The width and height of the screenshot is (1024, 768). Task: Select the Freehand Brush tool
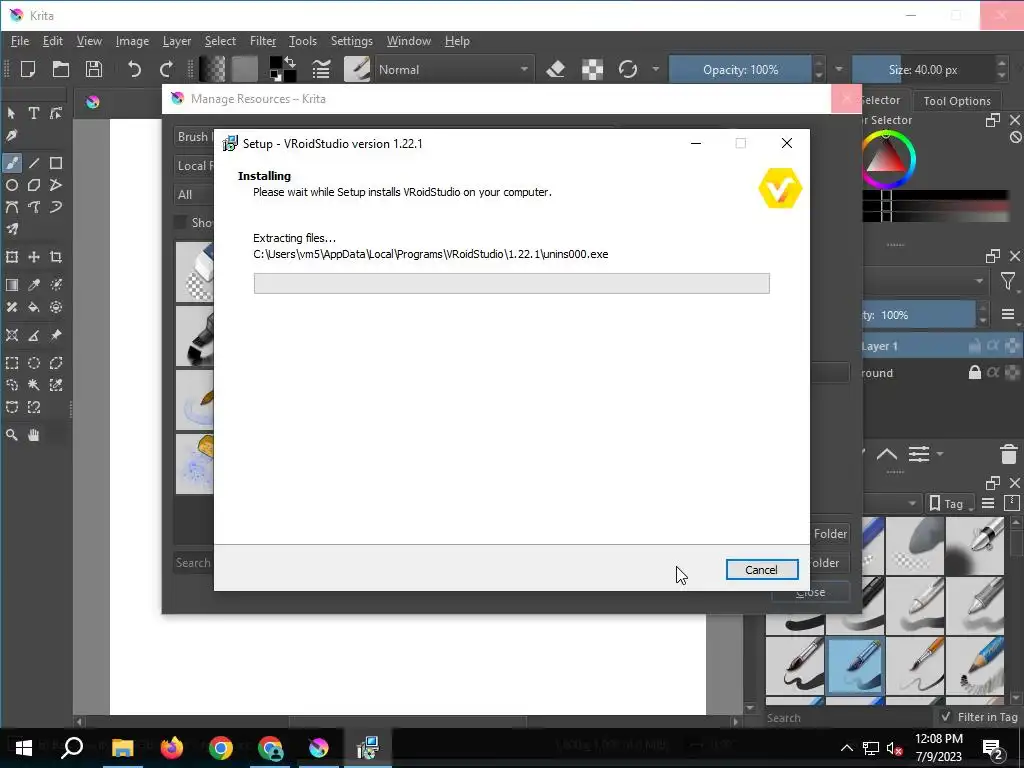coord(12,163)
